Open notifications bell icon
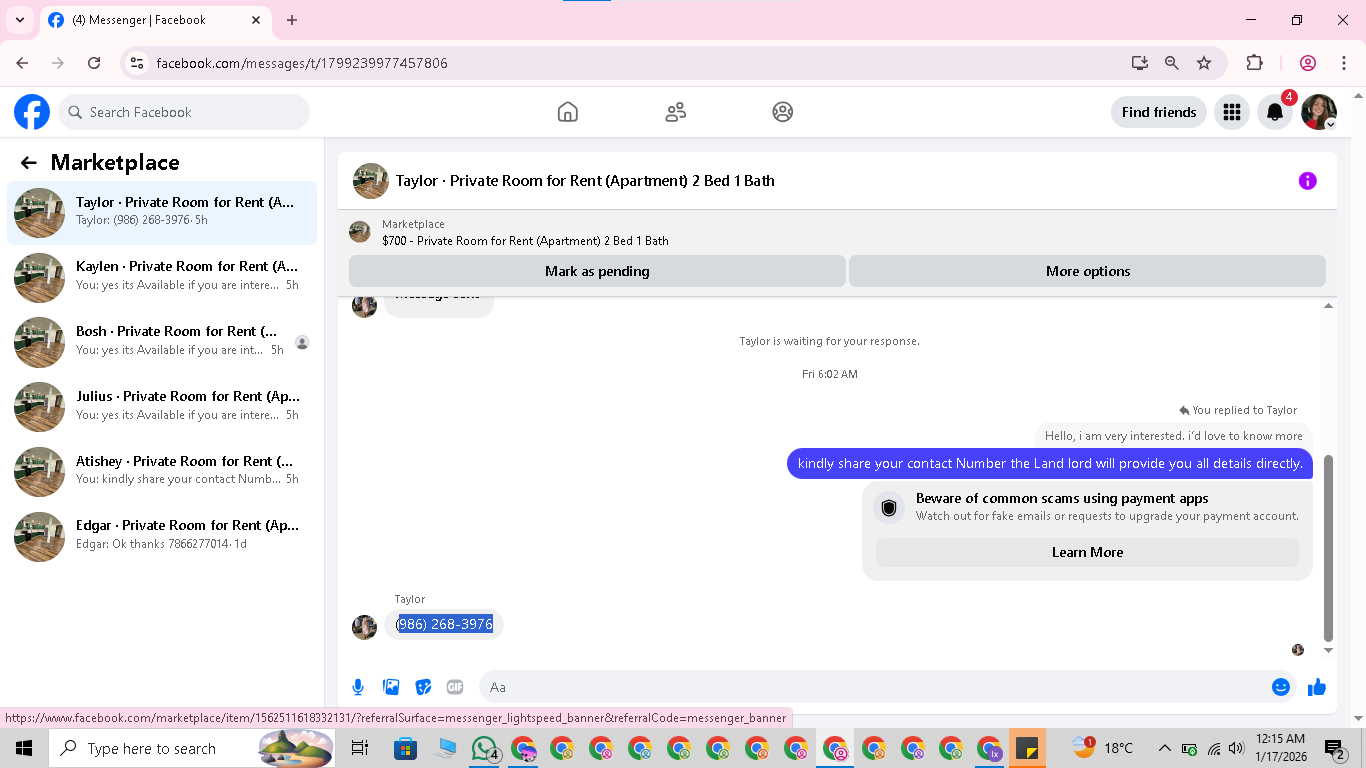This screenshot has height=768, width=1366. [x=1275, y=112]
